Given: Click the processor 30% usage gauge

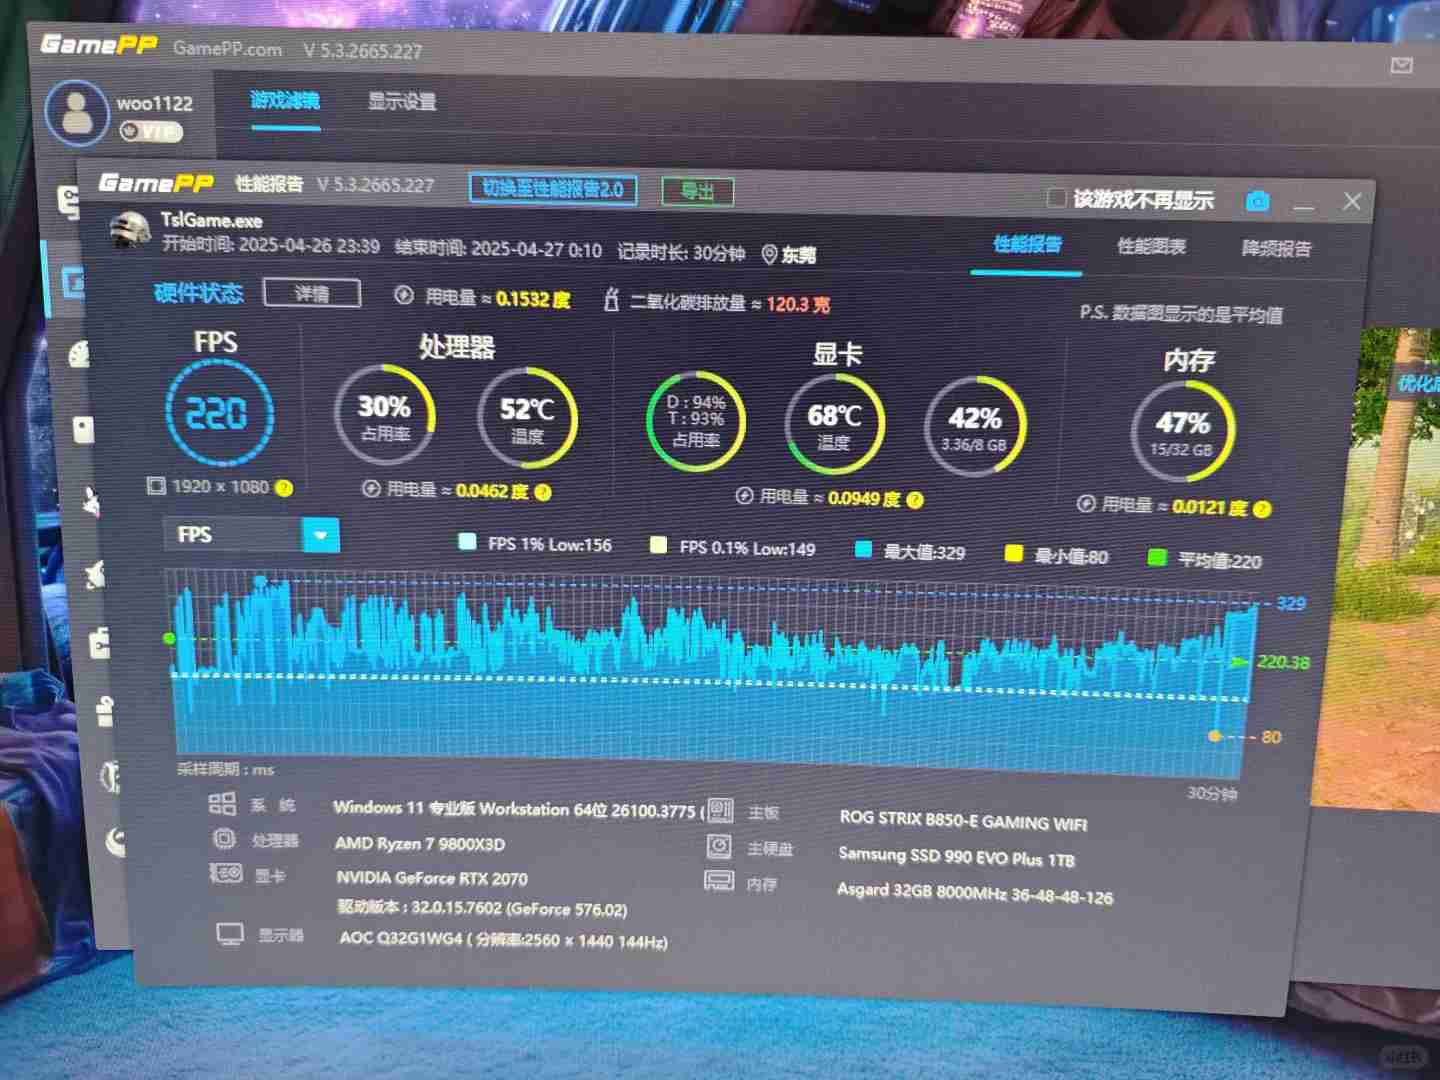Looking at the screenshot, I should coord(384,415).
